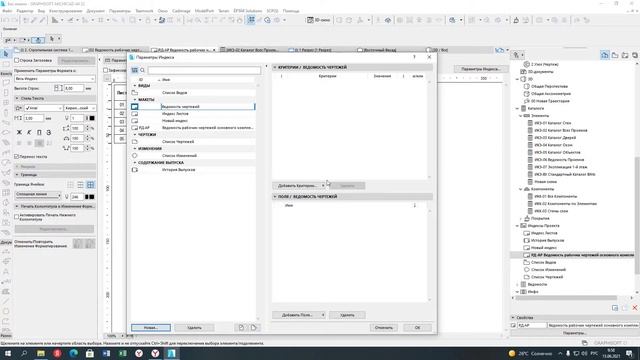This screenshot has width=640, height=360.
Task: Click the search field in the index dialog
Action: point(204,70)
